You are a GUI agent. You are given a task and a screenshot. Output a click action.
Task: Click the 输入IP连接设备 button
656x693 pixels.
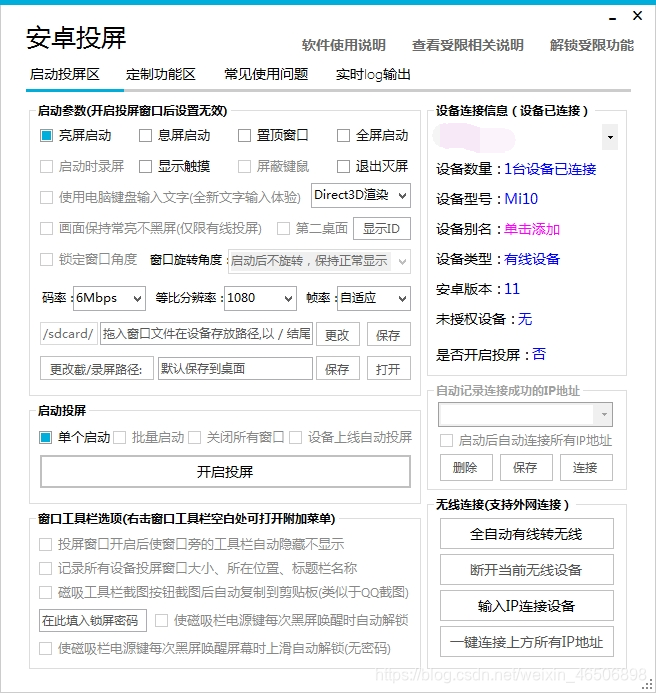click(x=526, y=606)
